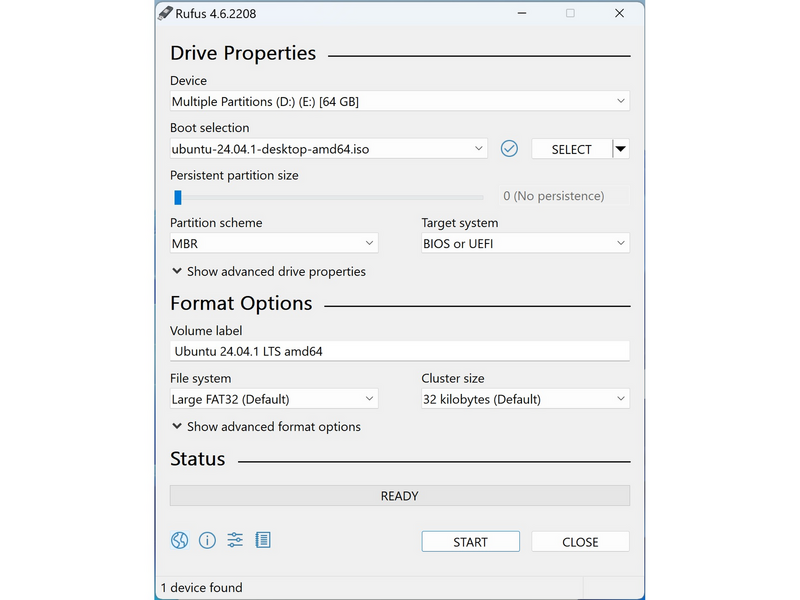Click the SELECT button to choose ISO

point(571,149)
